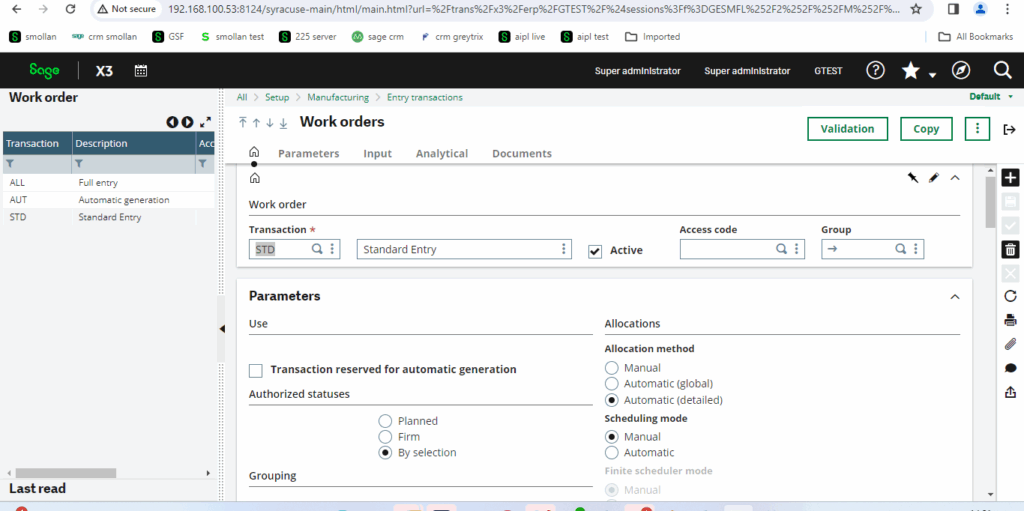Switch to the Documents tab
The image size is (1024, 511).
[x=522, y=154]
